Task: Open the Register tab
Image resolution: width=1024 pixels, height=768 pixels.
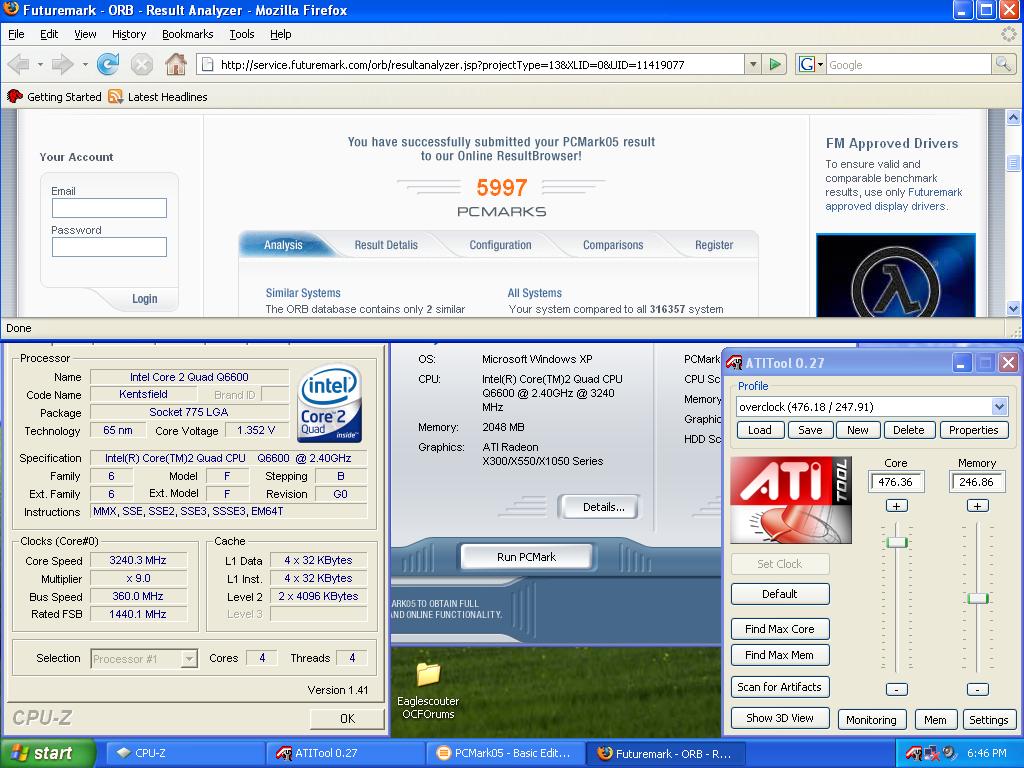Action: pyautogui.click(x=714, y=245)
